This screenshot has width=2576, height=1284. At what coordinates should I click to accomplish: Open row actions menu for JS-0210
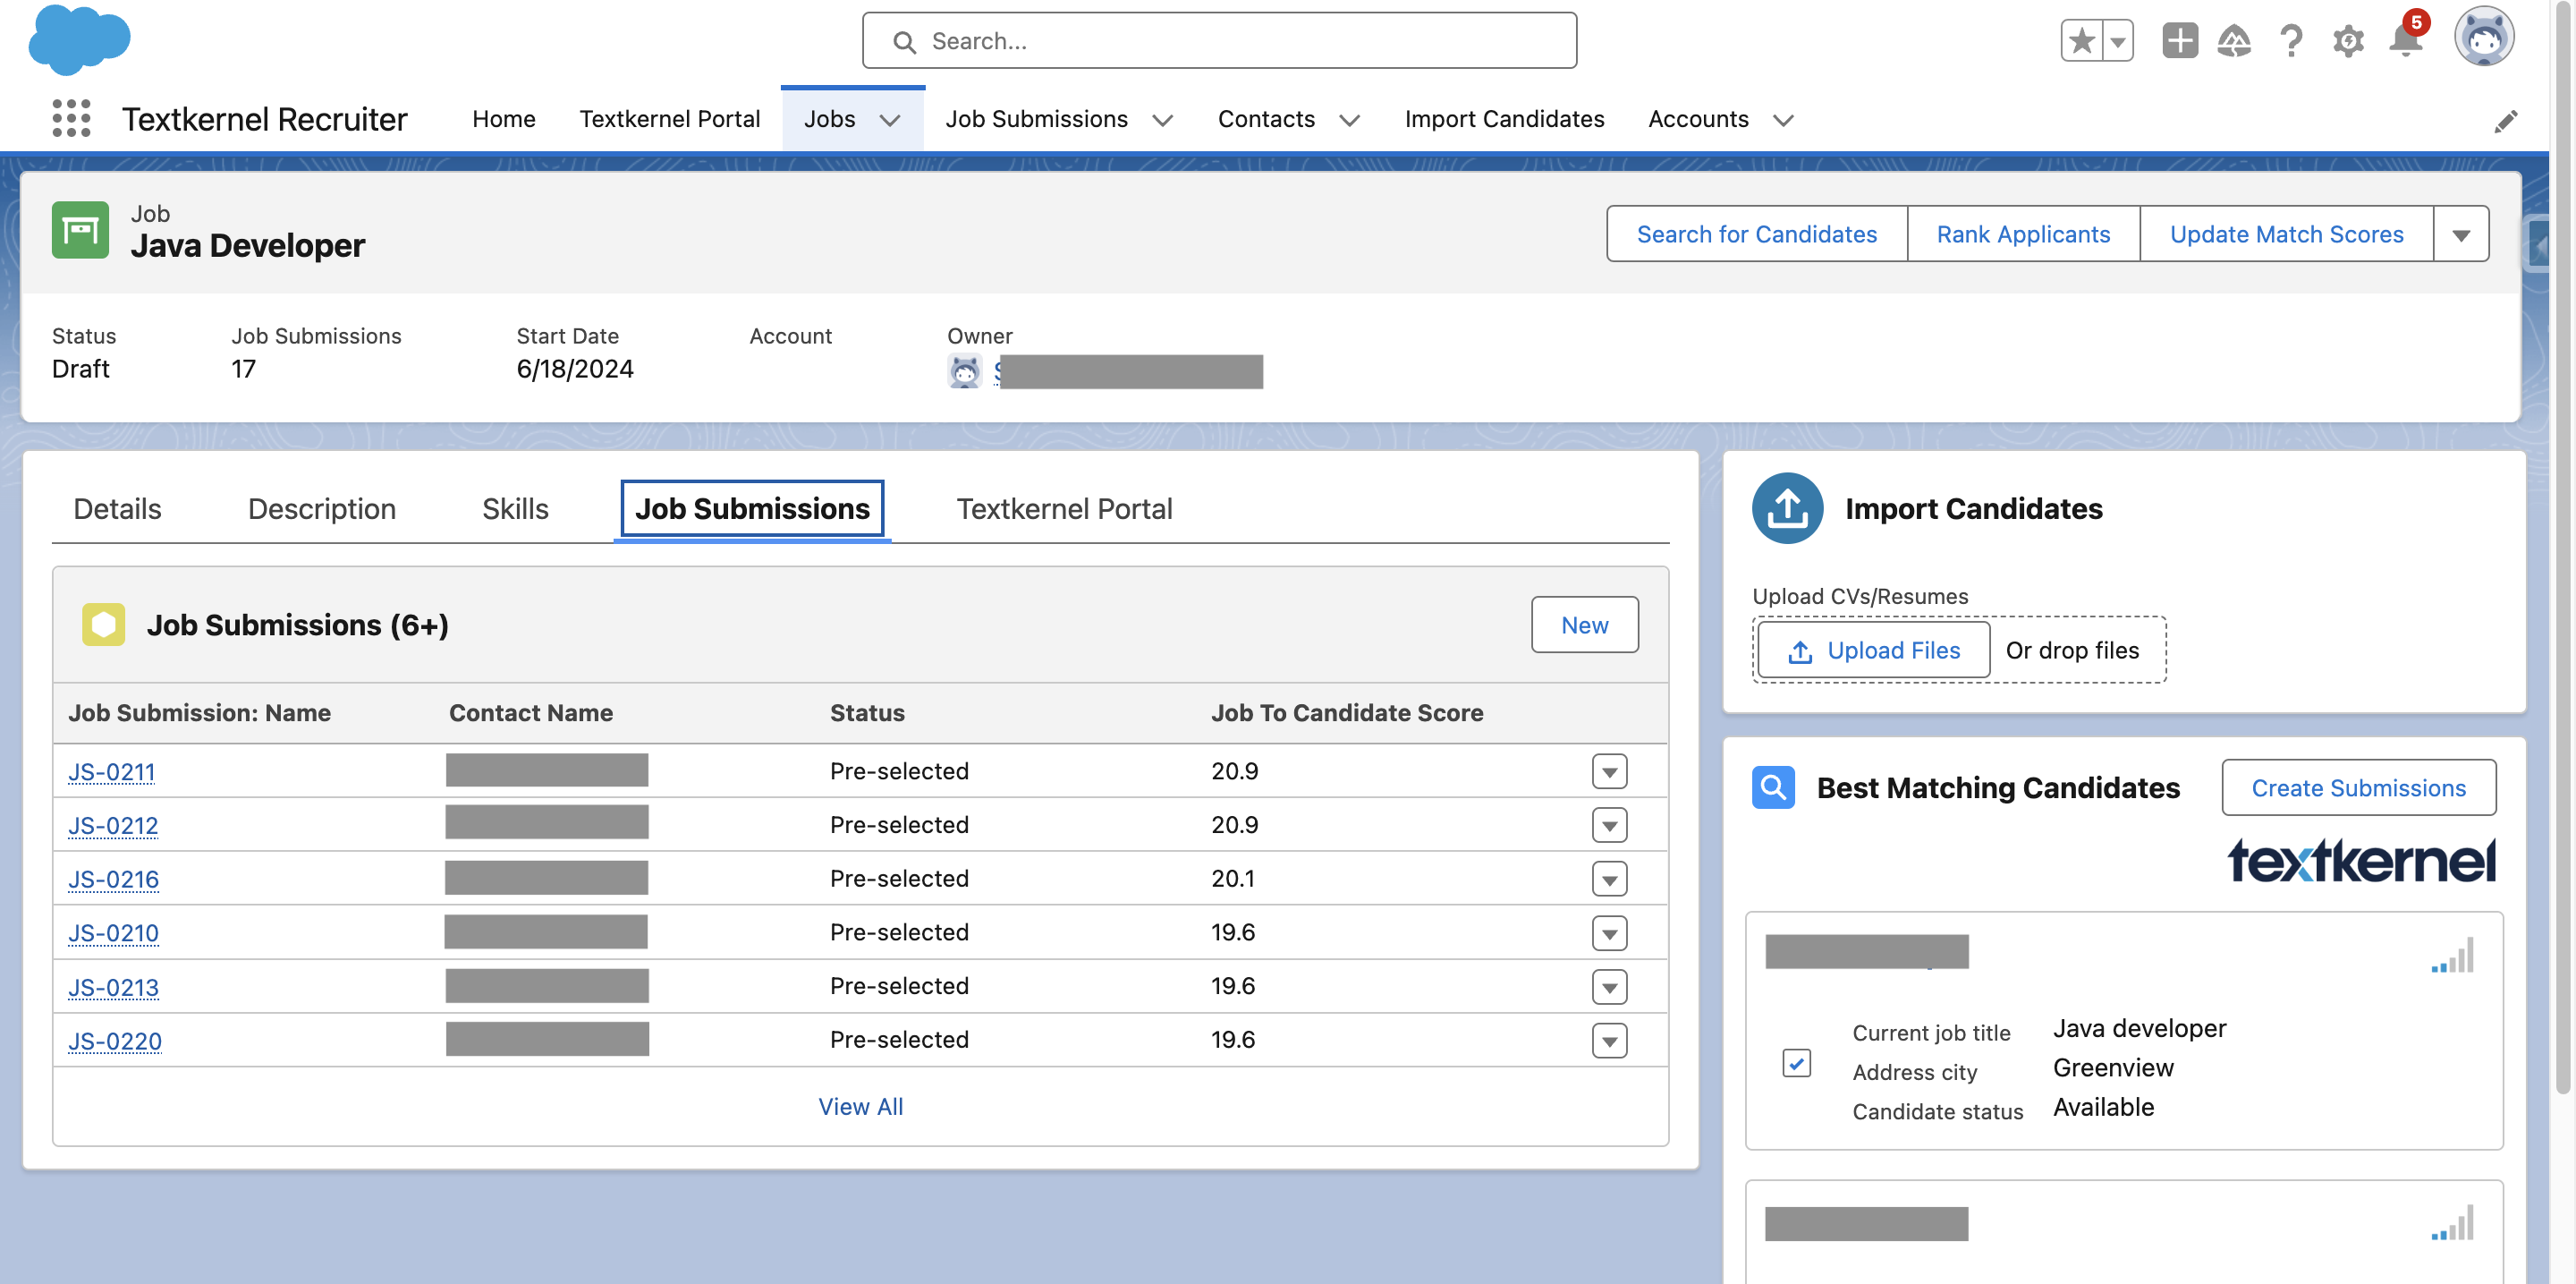pos(1609,933)
